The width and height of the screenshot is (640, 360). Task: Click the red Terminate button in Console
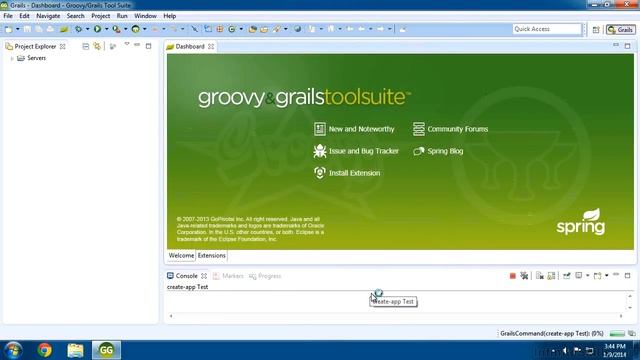click(513, 276)
